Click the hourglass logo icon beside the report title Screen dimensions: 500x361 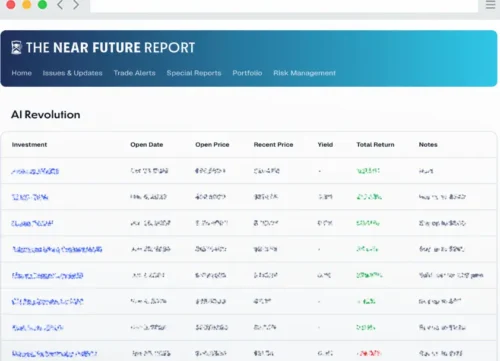click(16, 48)
